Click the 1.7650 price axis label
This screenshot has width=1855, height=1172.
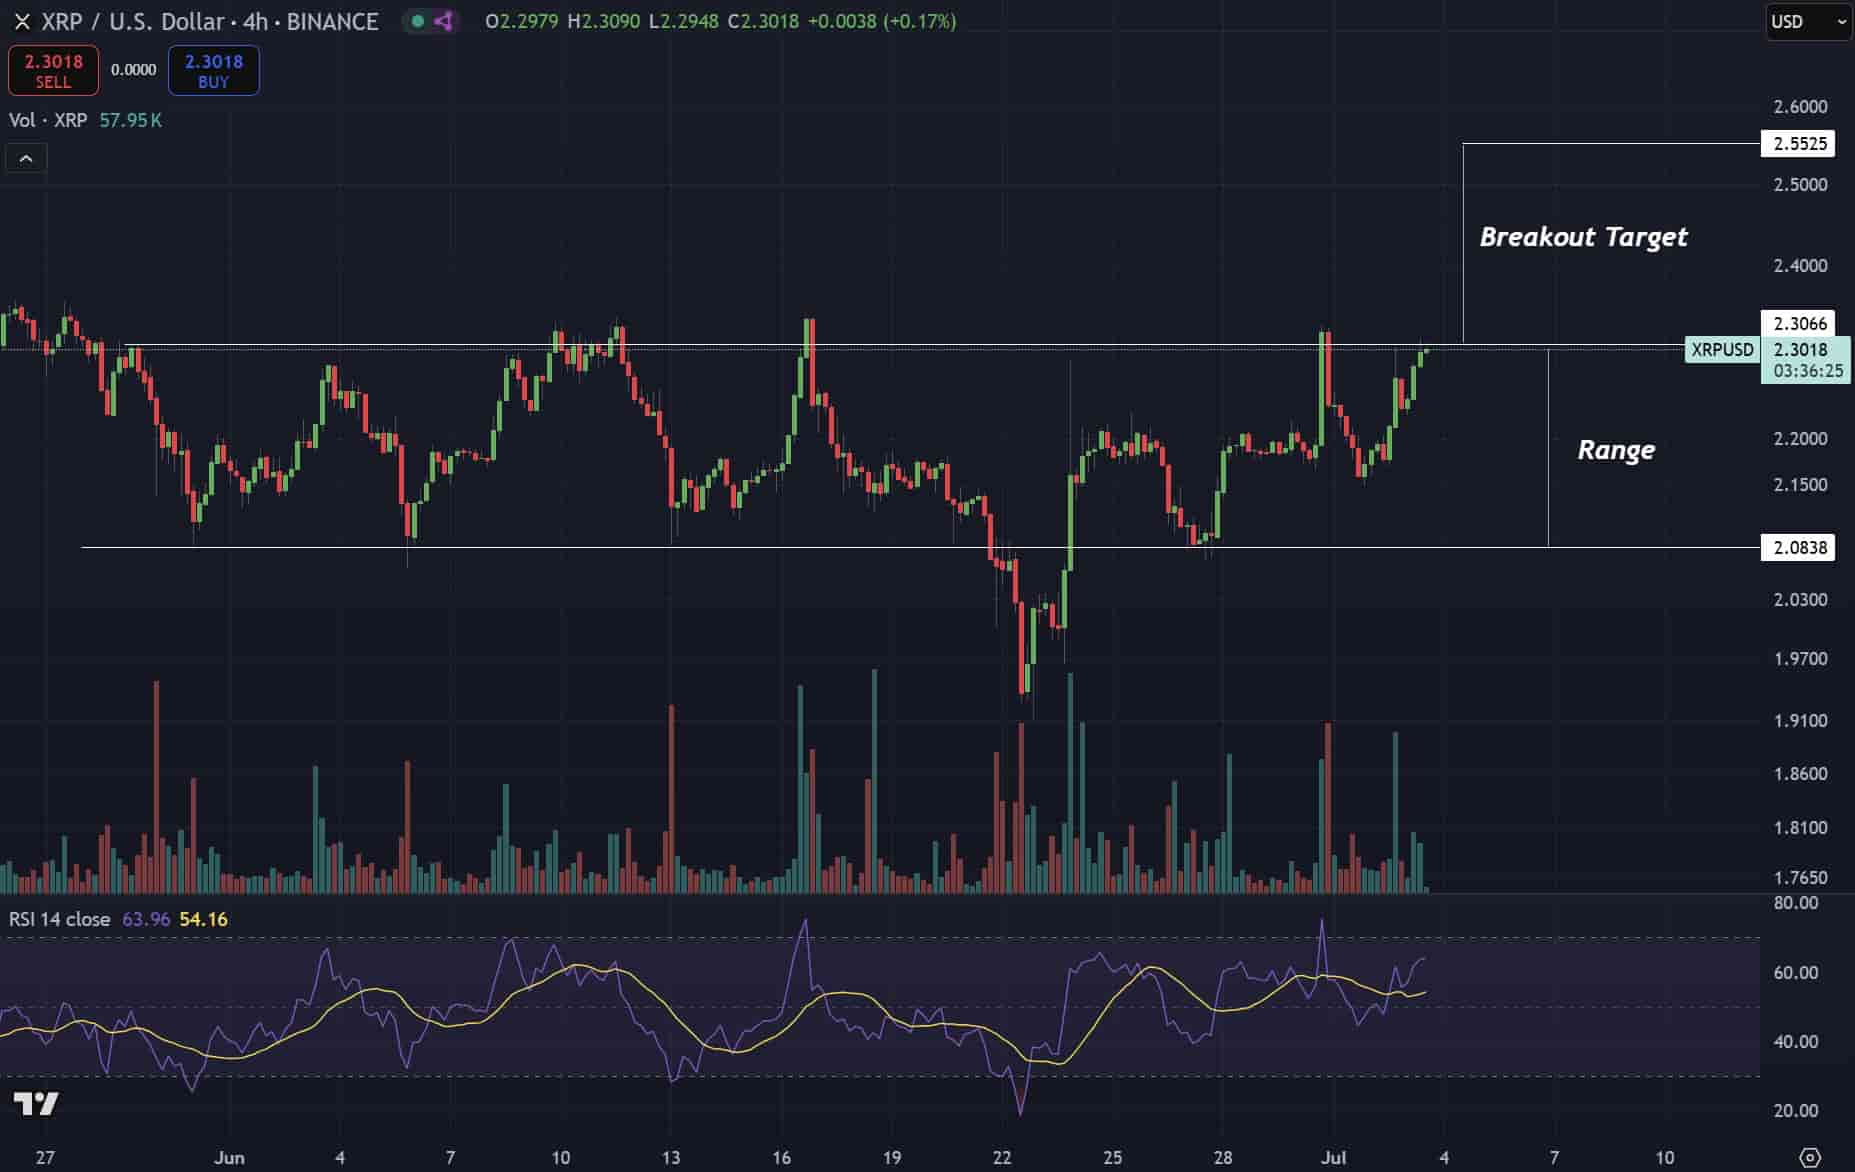pos(1800,878)
